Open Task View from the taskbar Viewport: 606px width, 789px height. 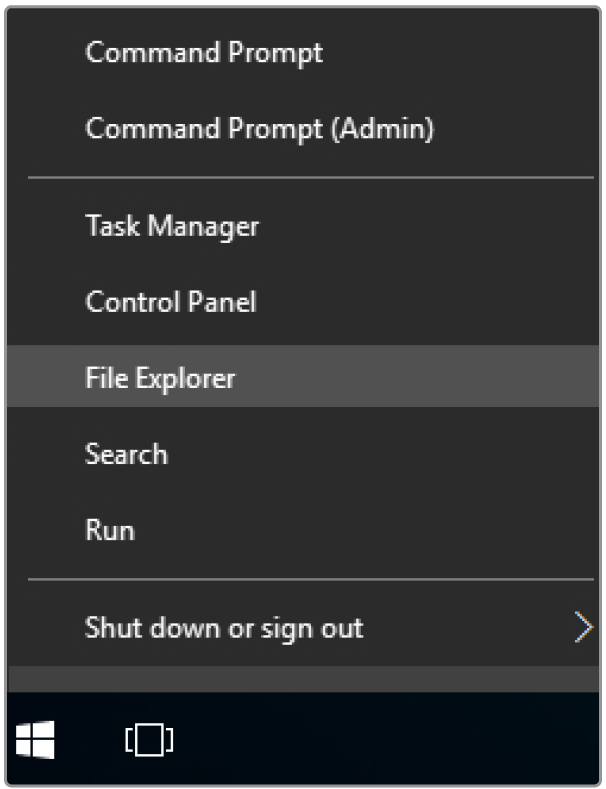(149, 740)
